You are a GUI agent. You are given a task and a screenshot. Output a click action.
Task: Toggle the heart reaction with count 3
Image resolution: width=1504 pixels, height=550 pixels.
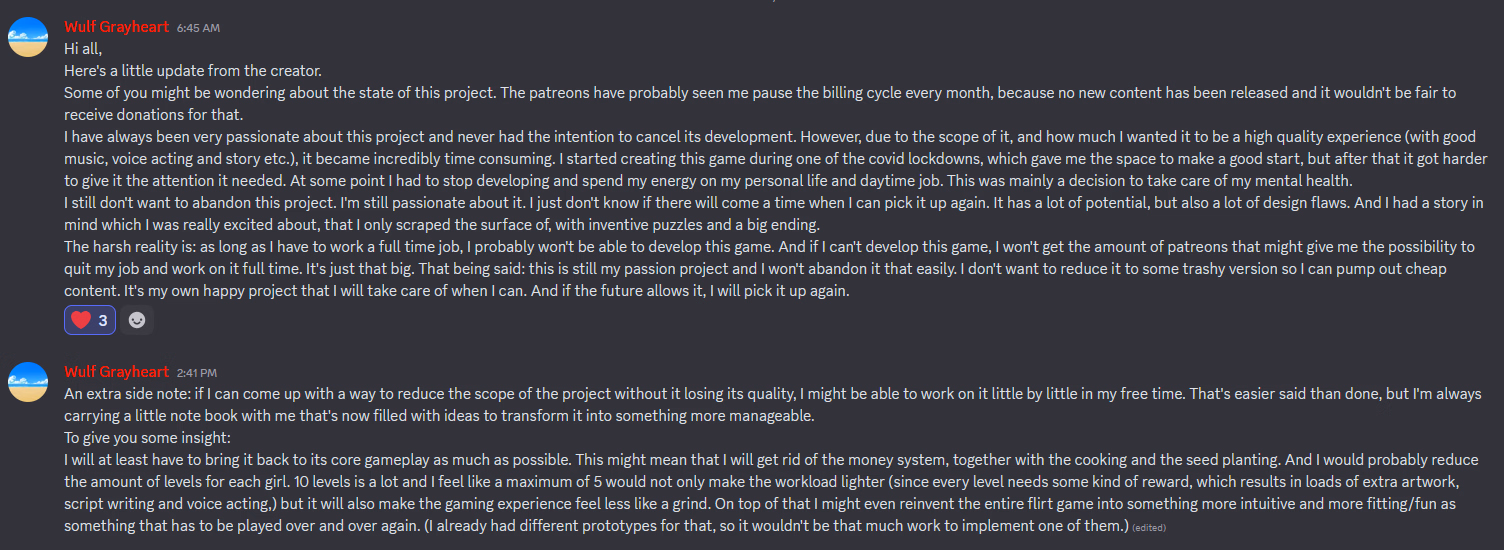tap(91, 321)
